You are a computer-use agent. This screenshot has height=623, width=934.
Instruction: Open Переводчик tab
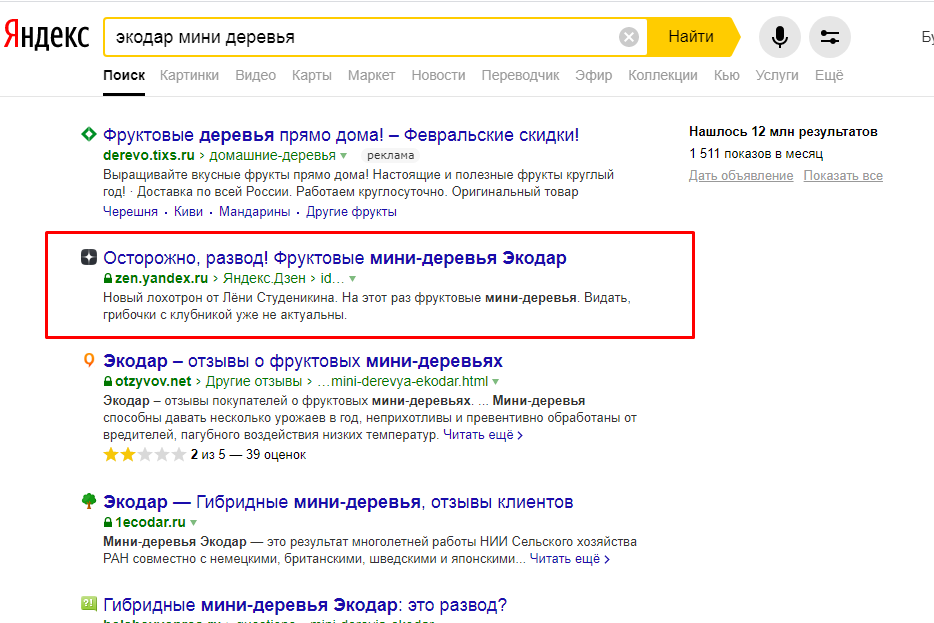coord(520,76)
